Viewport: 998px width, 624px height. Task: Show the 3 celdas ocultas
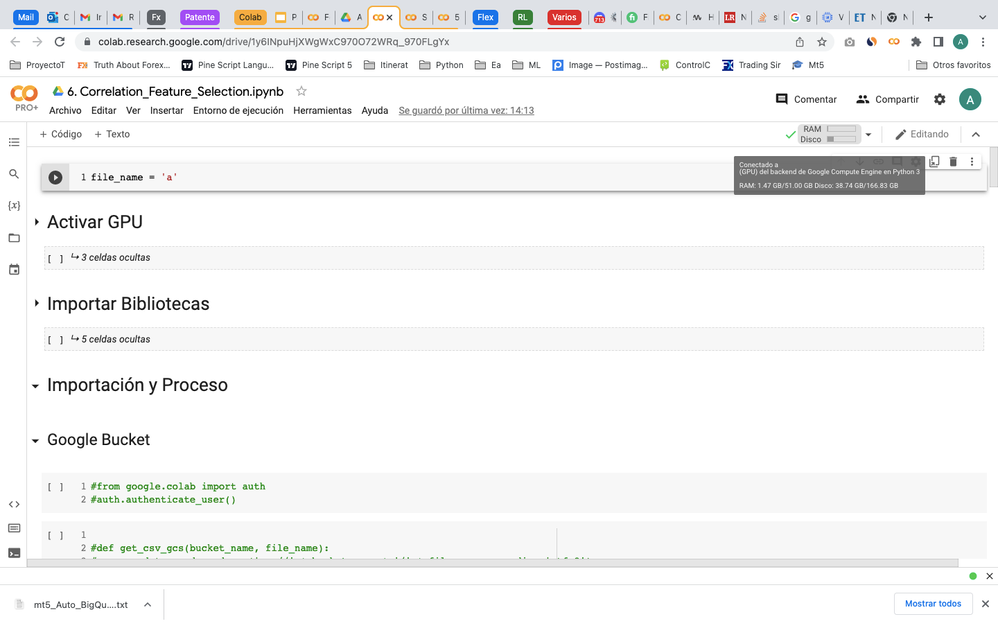tap(115, 257)
